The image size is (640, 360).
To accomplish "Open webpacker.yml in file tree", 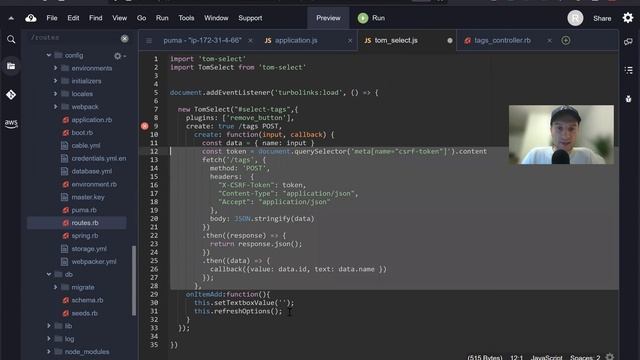I will click(x=93, y=262).
